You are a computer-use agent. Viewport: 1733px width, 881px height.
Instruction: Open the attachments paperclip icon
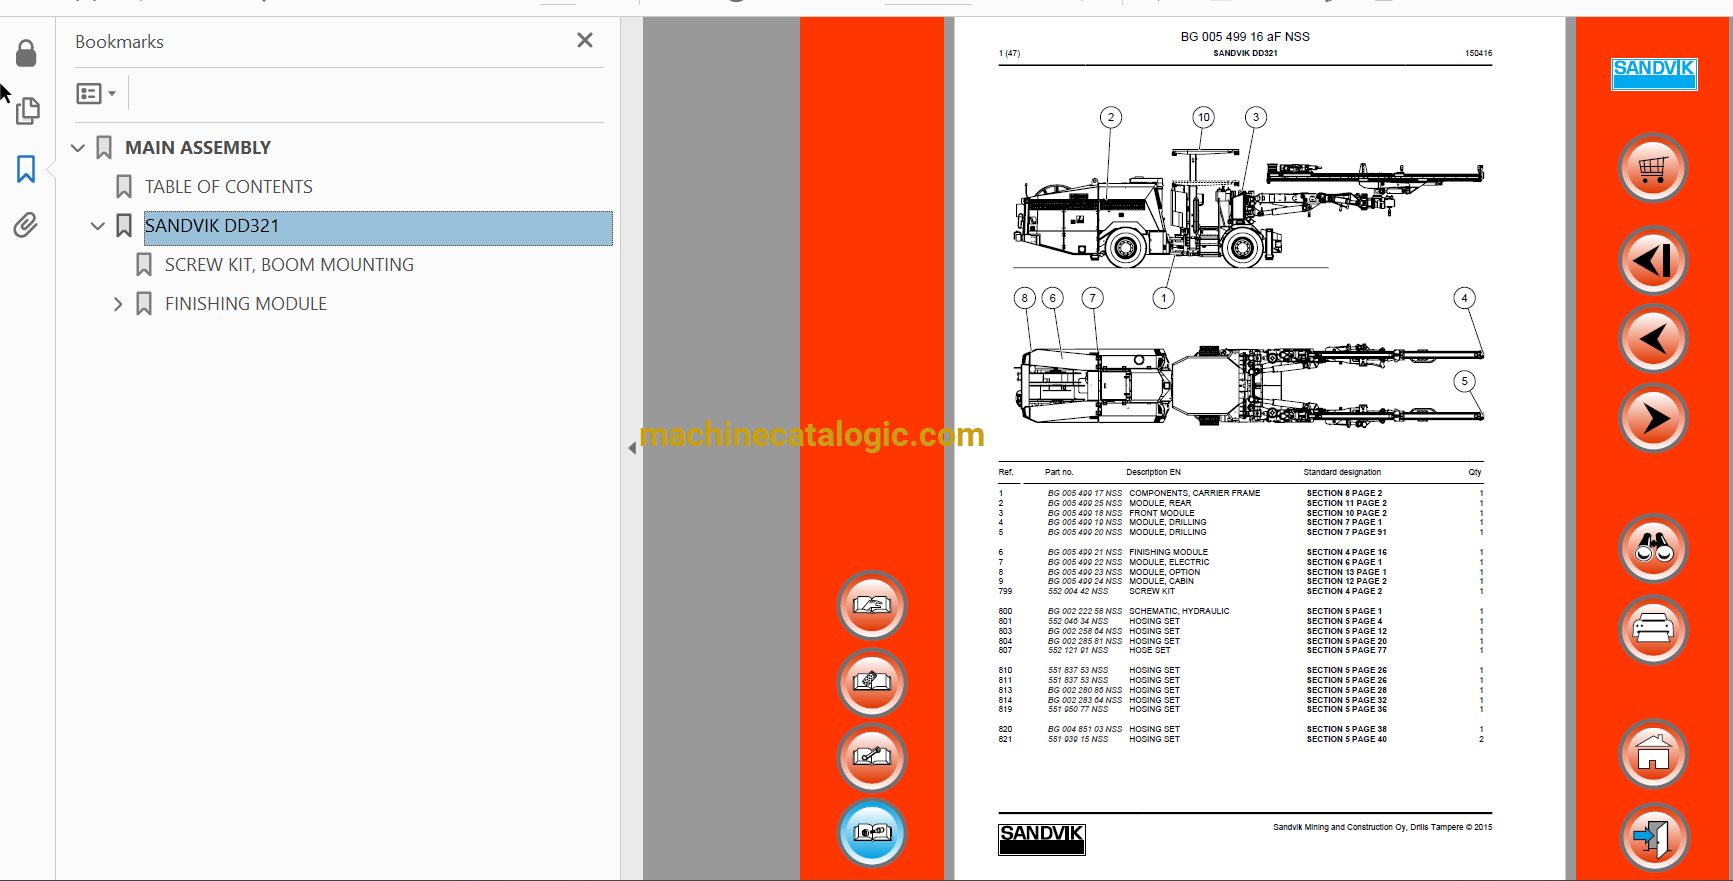click(26, 225)
